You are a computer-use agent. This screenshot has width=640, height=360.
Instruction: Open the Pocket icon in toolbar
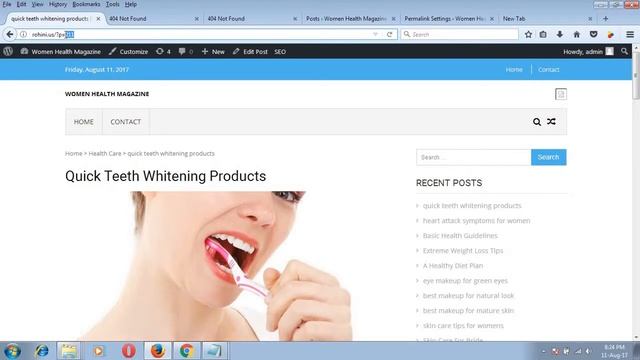[593, 34]
